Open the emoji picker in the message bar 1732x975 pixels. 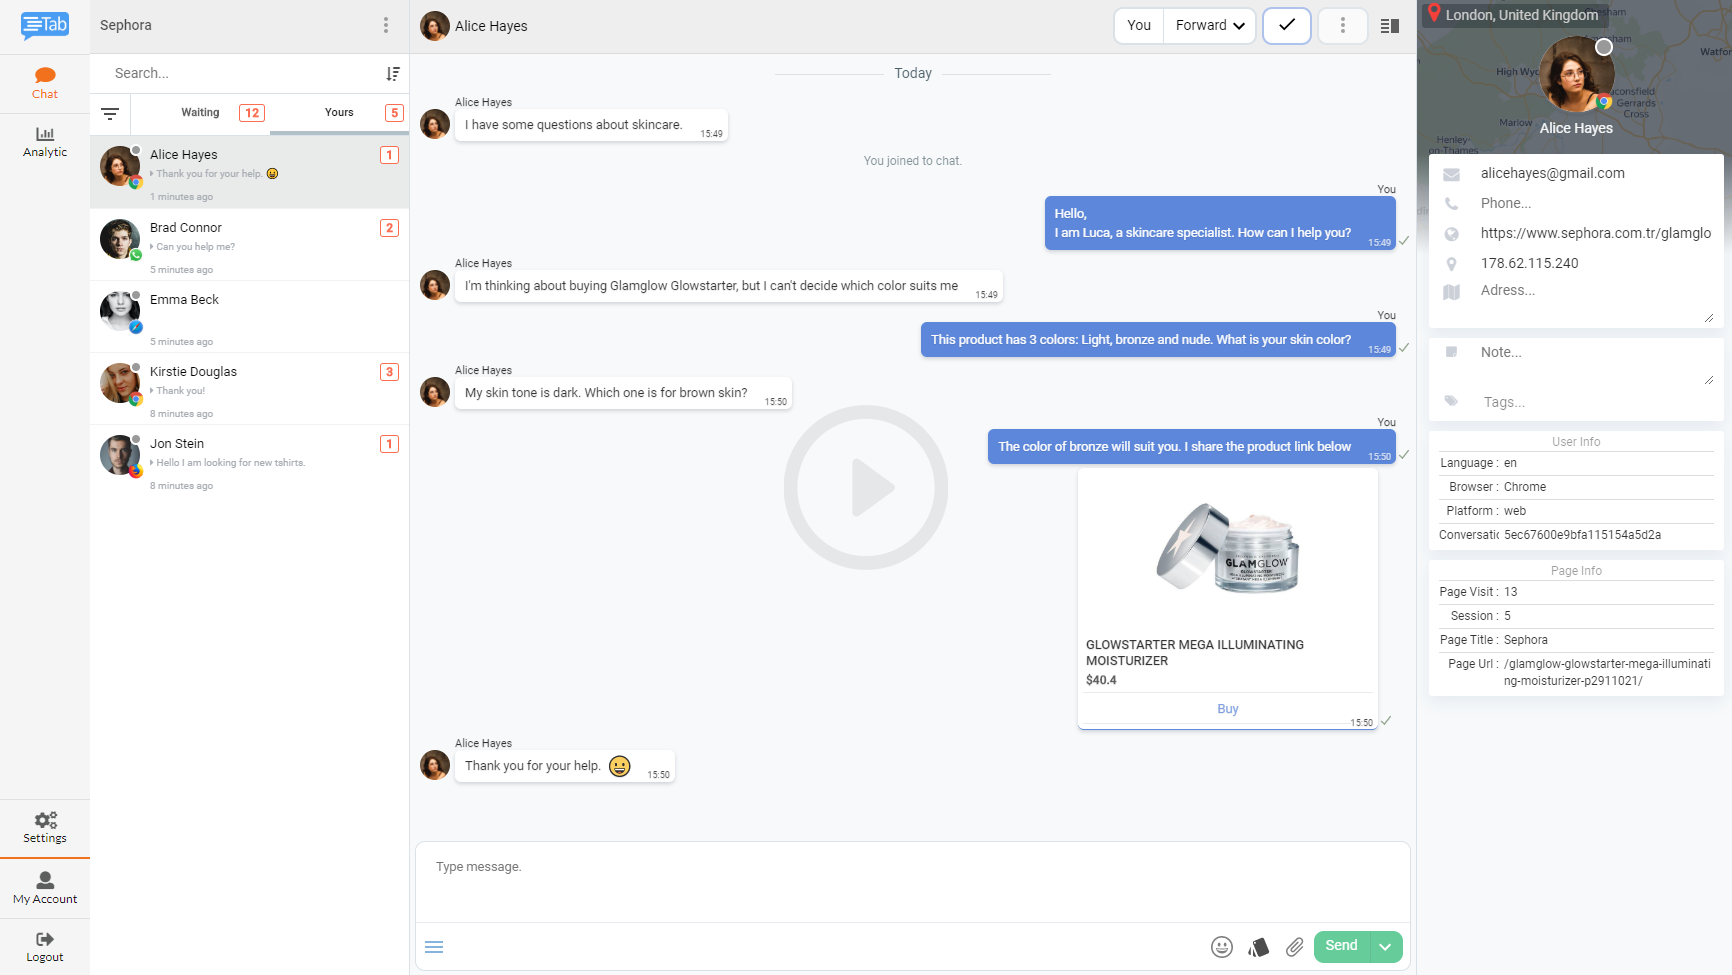point(1221,946)
